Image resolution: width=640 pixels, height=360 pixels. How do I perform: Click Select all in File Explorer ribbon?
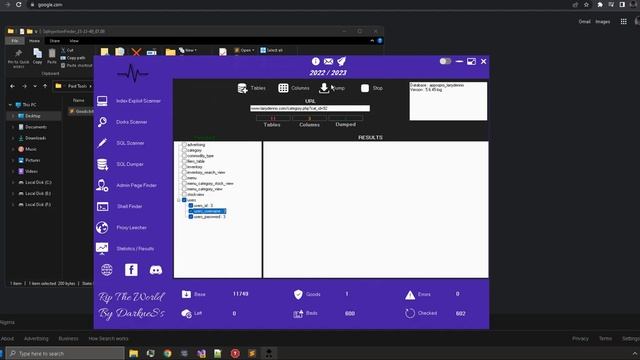271,50
